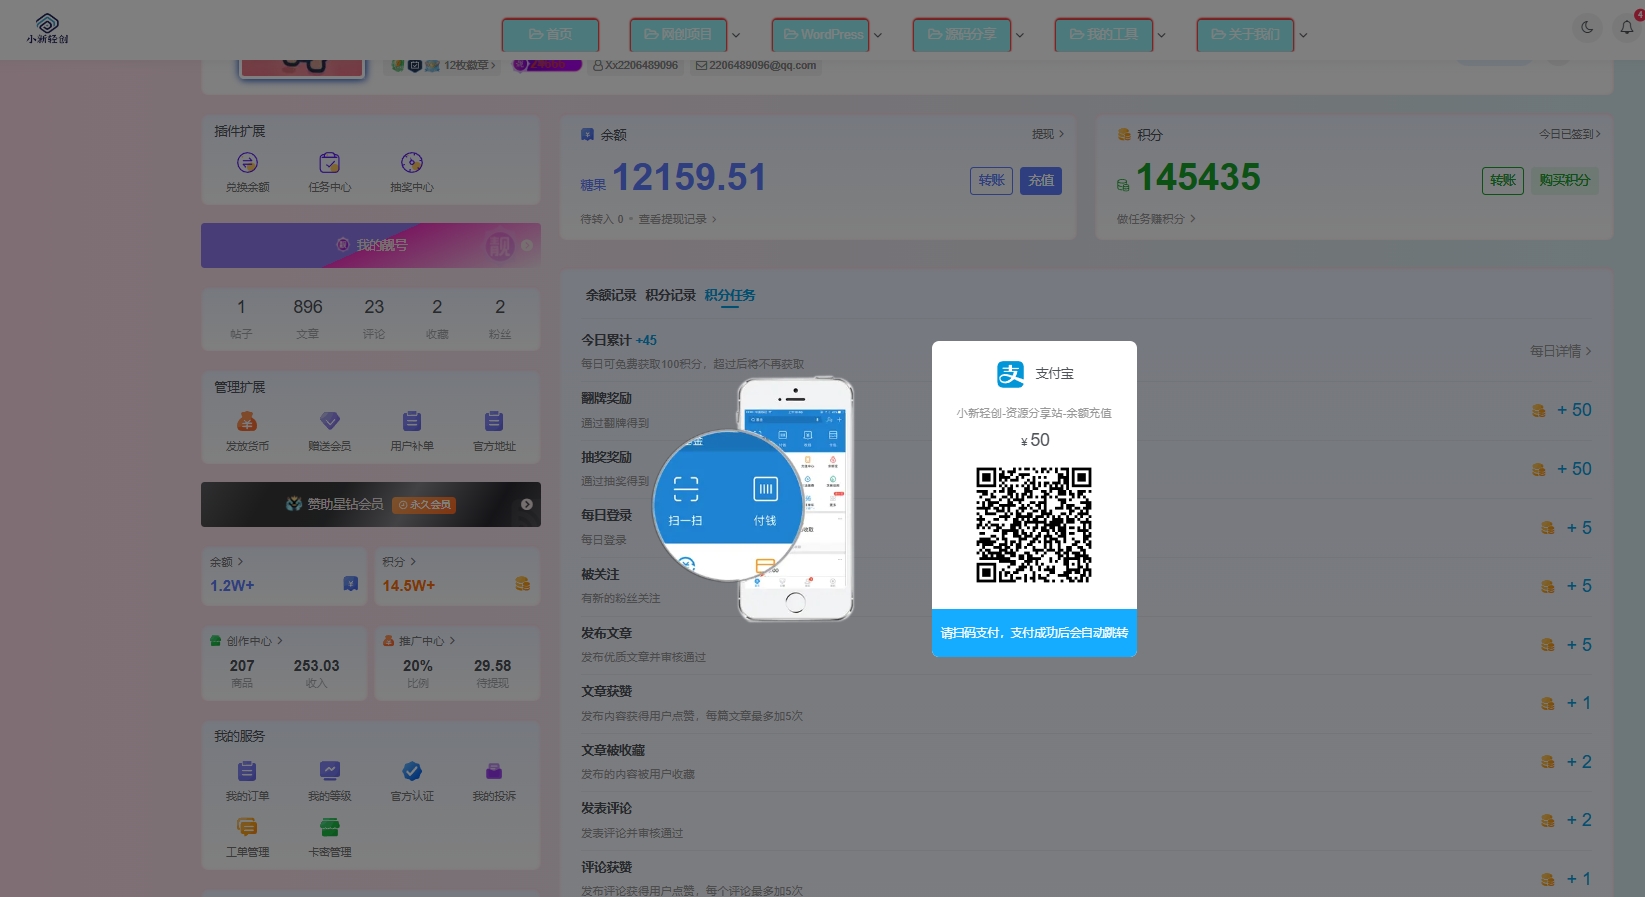Click the 赠送会员 diamond icon
Image resolution: width=1645 pixels, height=897 pixels.
pos(330,421)
